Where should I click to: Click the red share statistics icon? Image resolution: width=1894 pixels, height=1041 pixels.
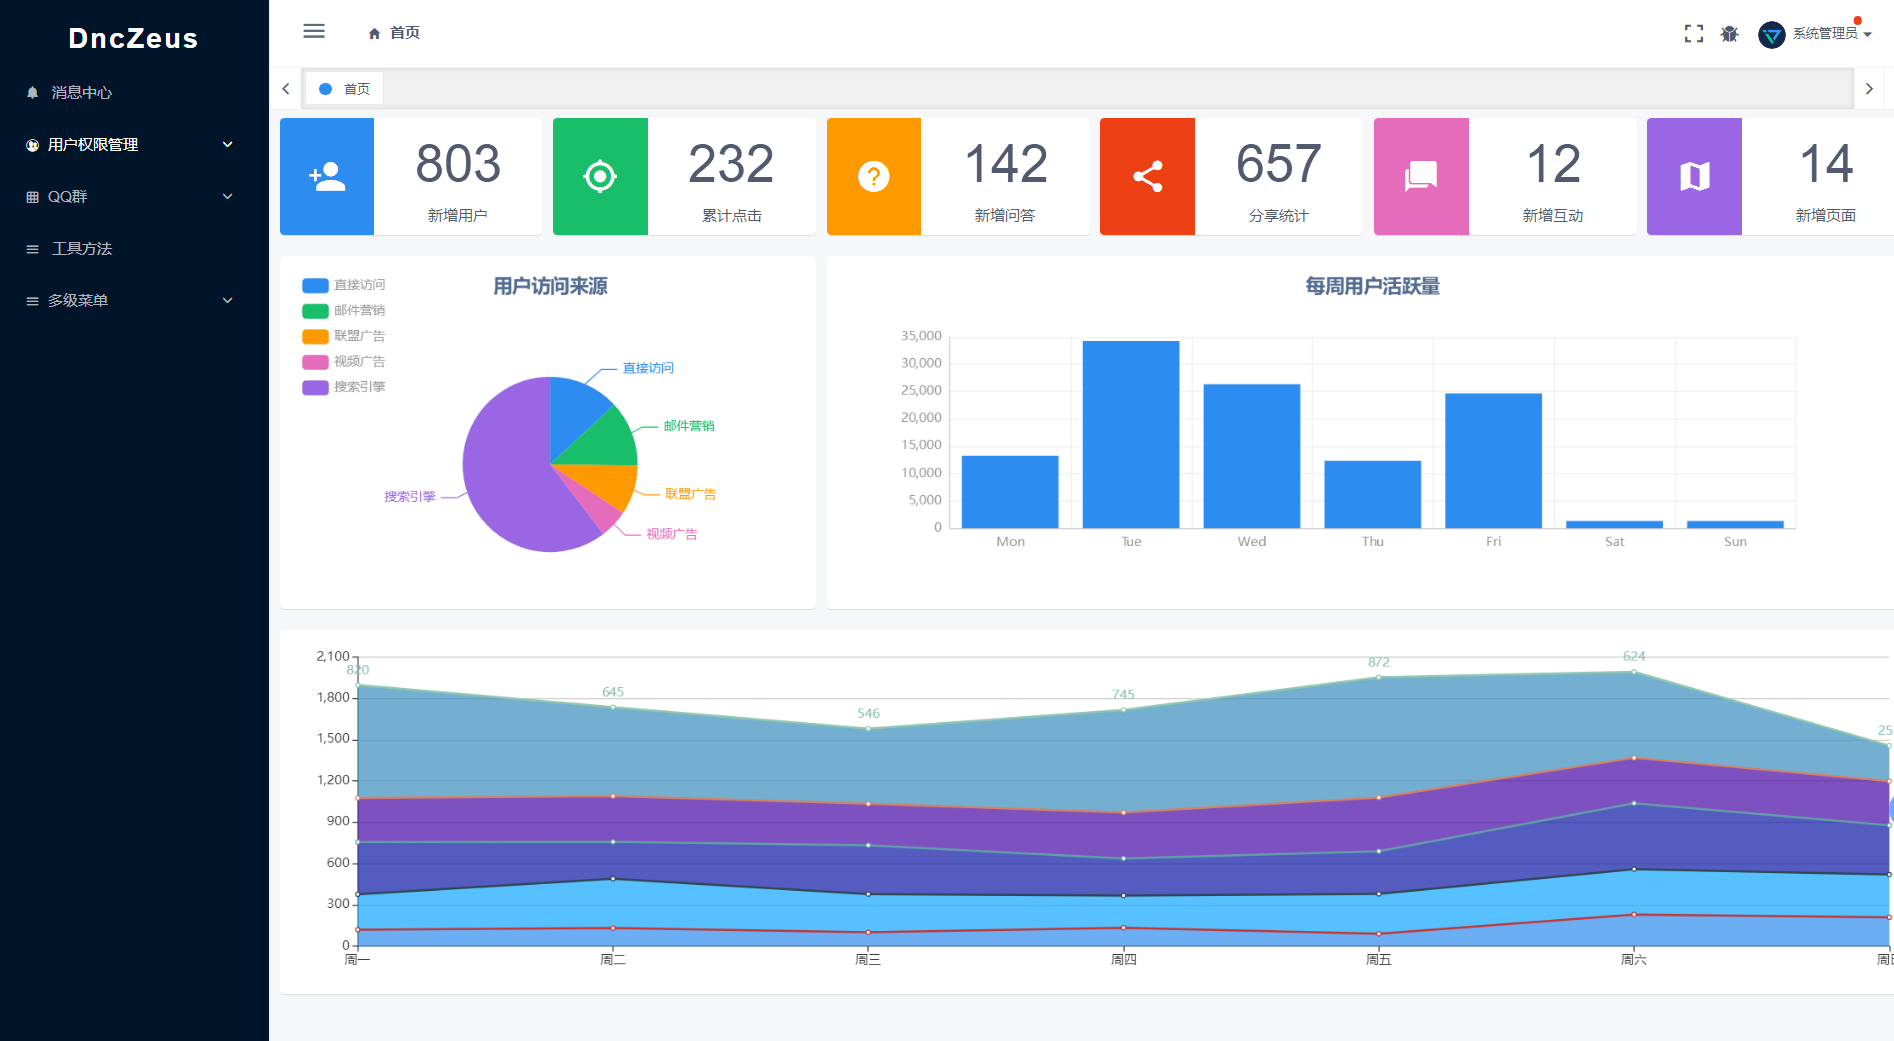(x=1147, y=177)
